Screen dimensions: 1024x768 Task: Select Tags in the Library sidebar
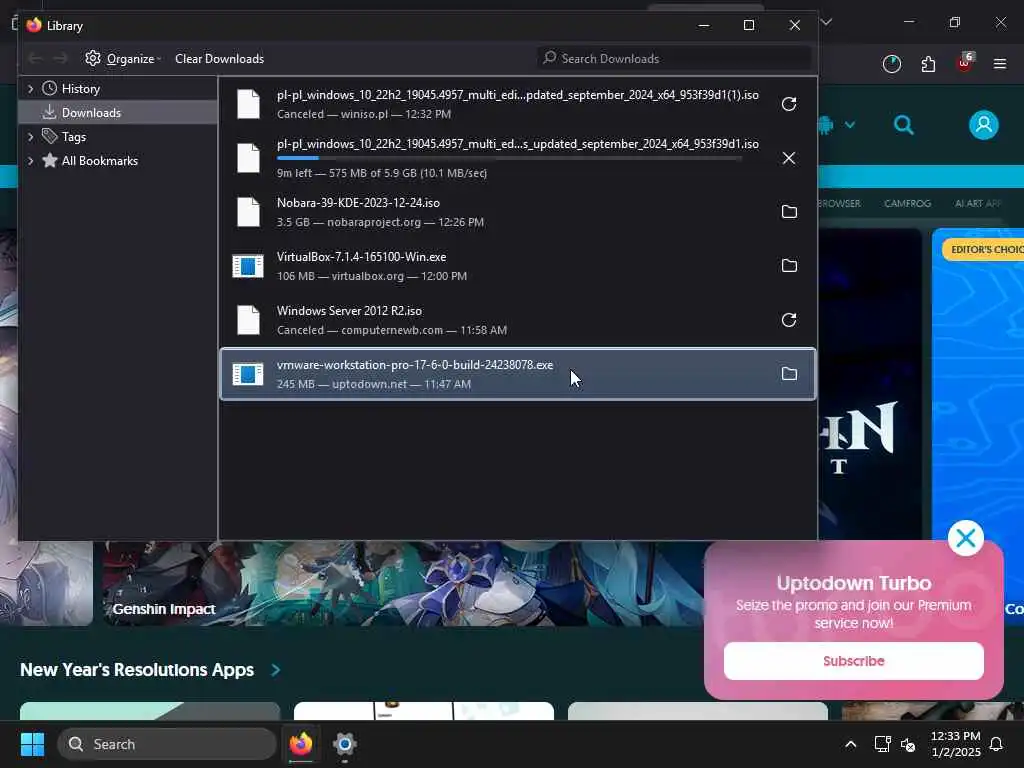pyautogui.click(x=73, y=137)
